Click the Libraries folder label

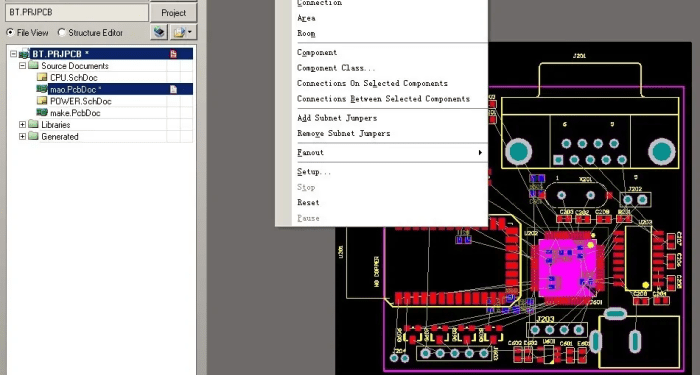tap(56, 125)
